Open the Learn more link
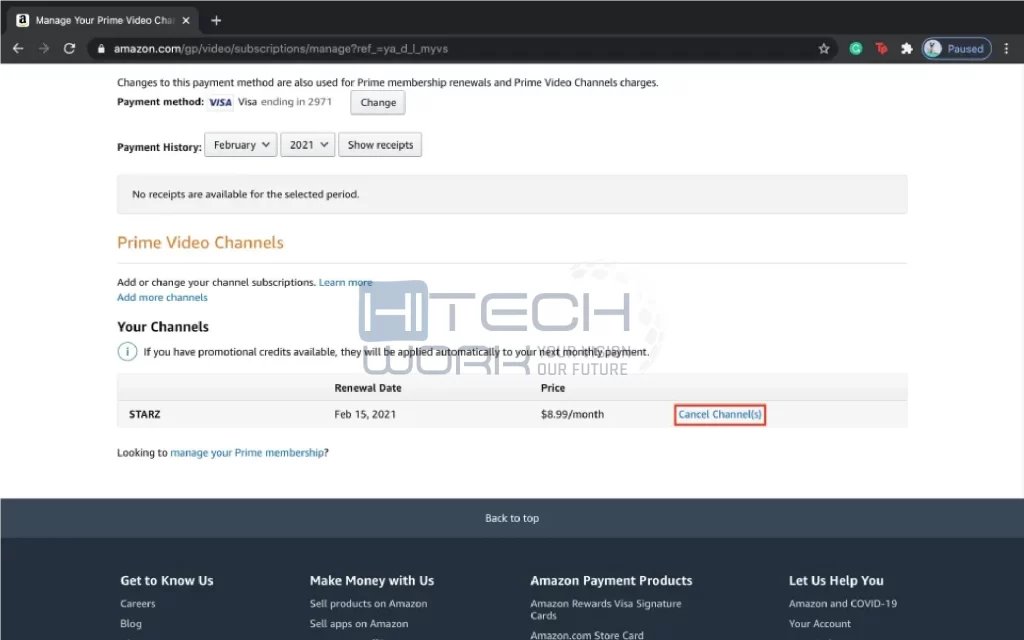This screenshot has width=1024, height=640. point(345,282)
